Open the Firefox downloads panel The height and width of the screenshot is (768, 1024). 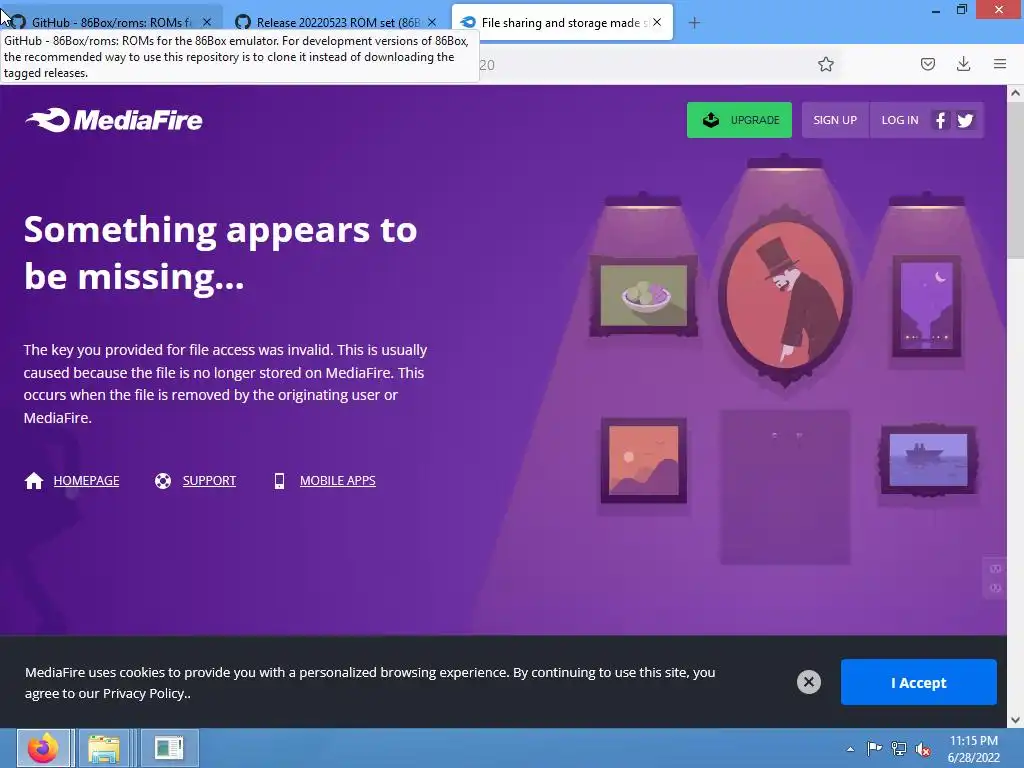(963, 64)
